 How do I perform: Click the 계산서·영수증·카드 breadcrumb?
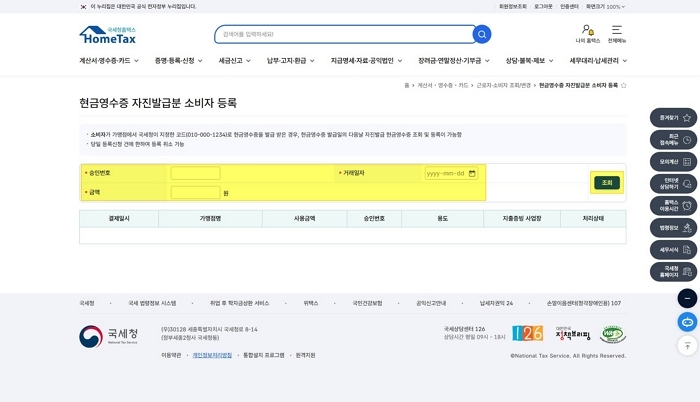(x=442, y=85)
